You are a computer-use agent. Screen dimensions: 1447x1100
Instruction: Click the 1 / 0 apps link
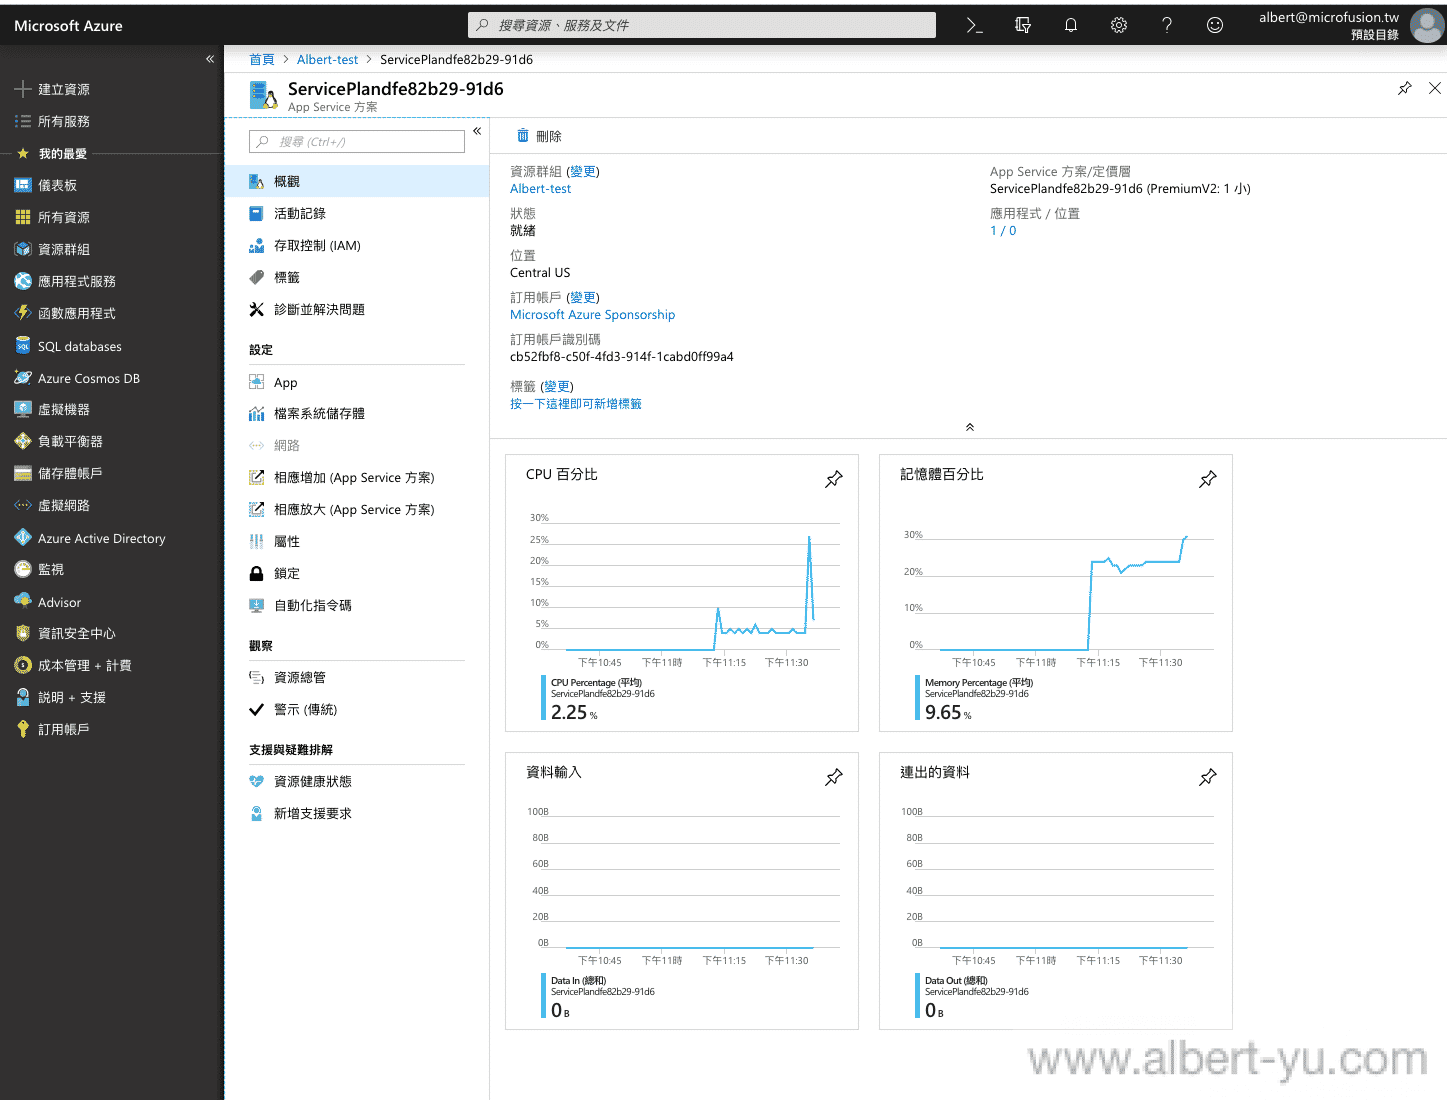pyautogui.click(x=1003, y=230)
